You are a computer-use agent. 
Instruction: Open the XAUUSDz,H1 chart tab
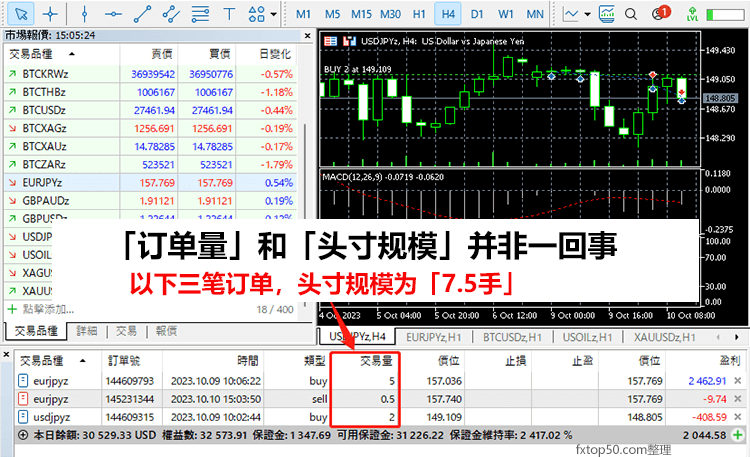(x=664, y=337)
